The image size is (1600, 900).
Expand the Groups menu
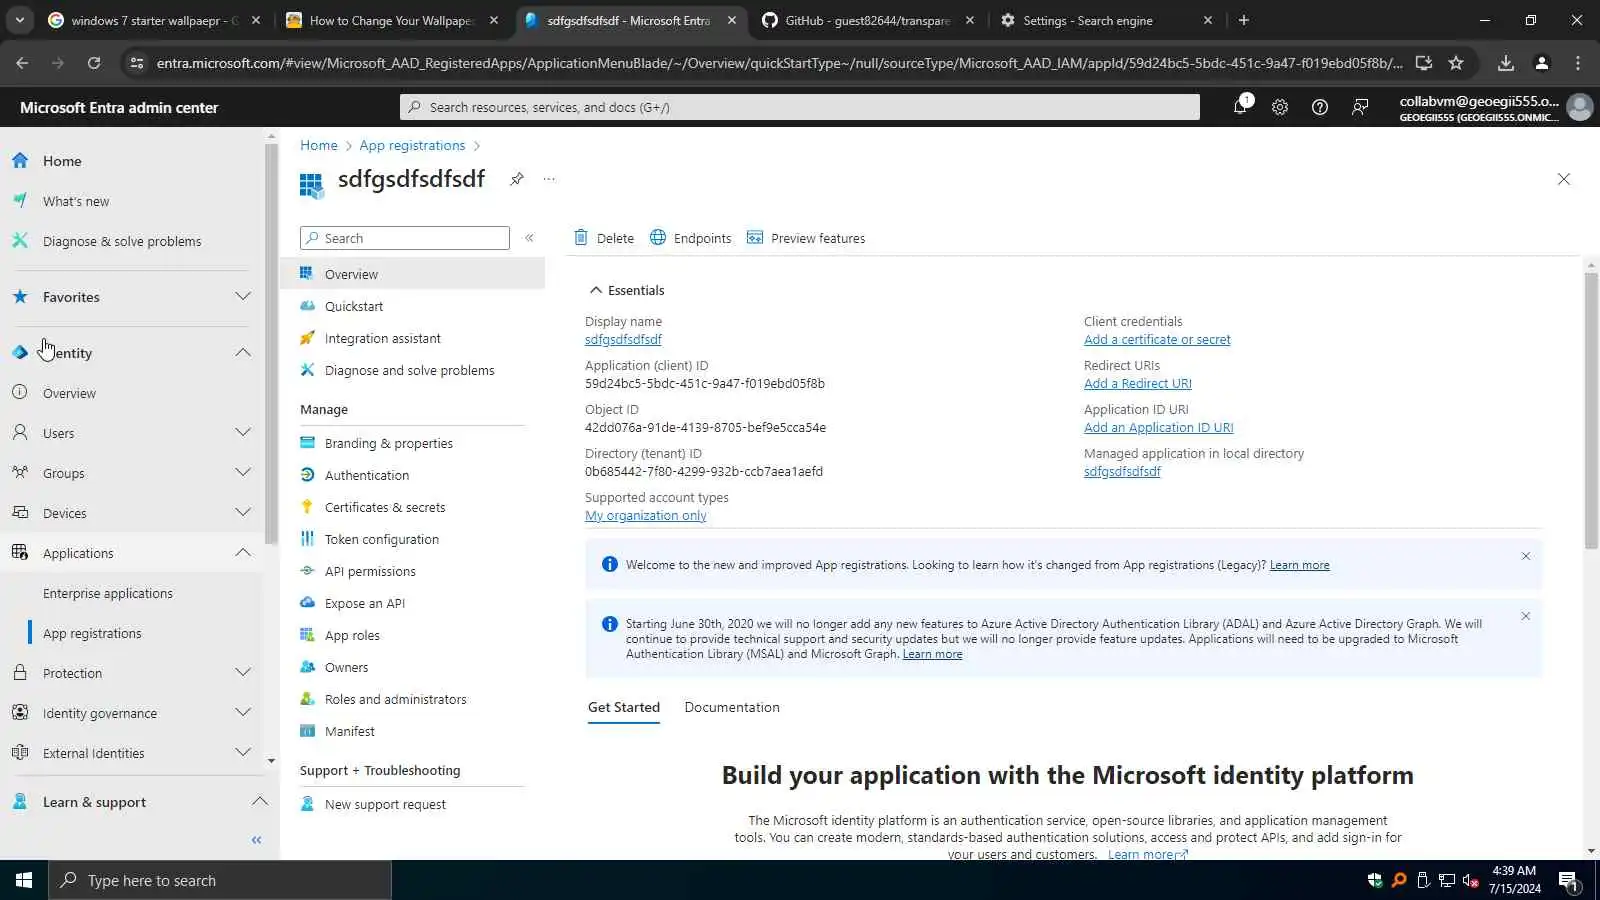tap(243, 473)
